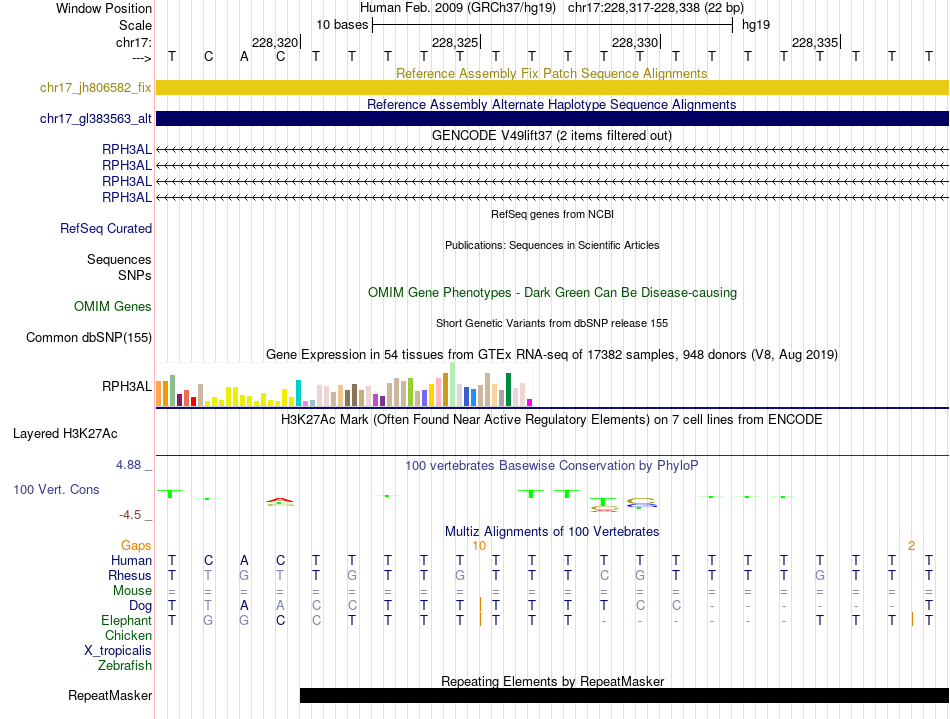Image resolution: width=950 pixels, height=719 pixels.
Task: Click the RefSeq Curated label
Action: pyautogui.click(x=105, y=228)
